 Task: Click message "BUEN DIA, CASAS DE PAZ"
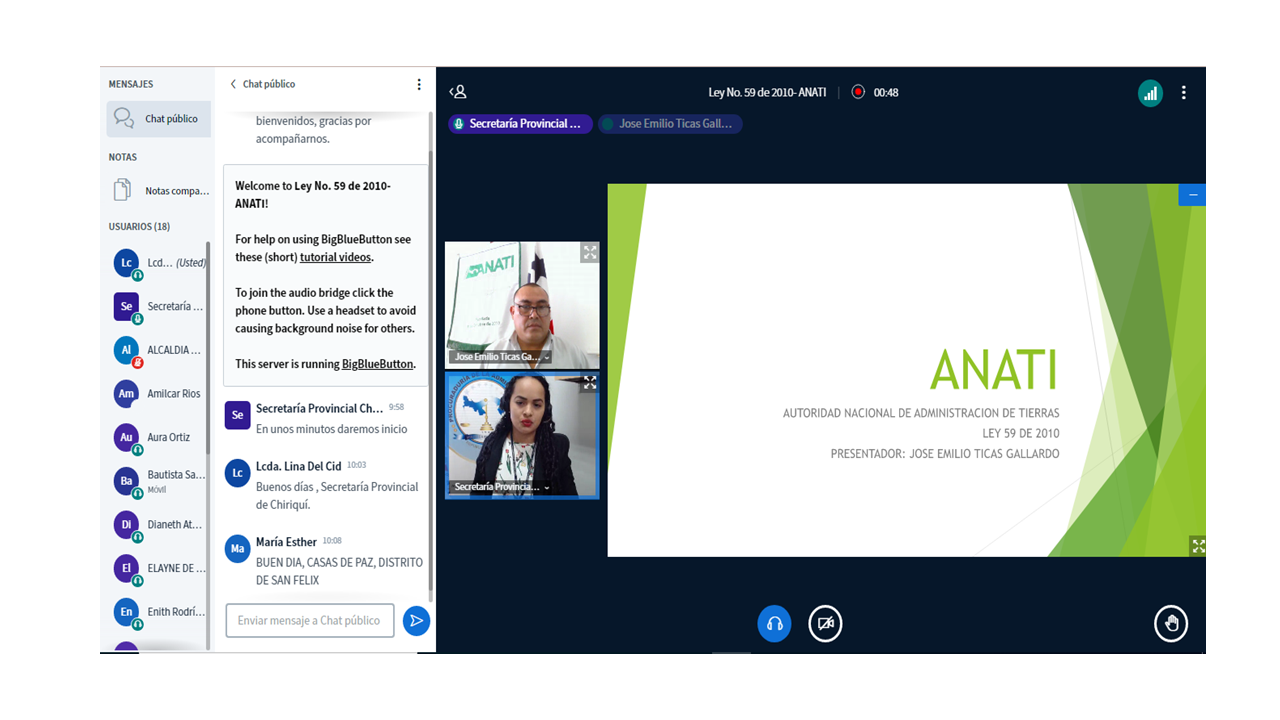339,571
